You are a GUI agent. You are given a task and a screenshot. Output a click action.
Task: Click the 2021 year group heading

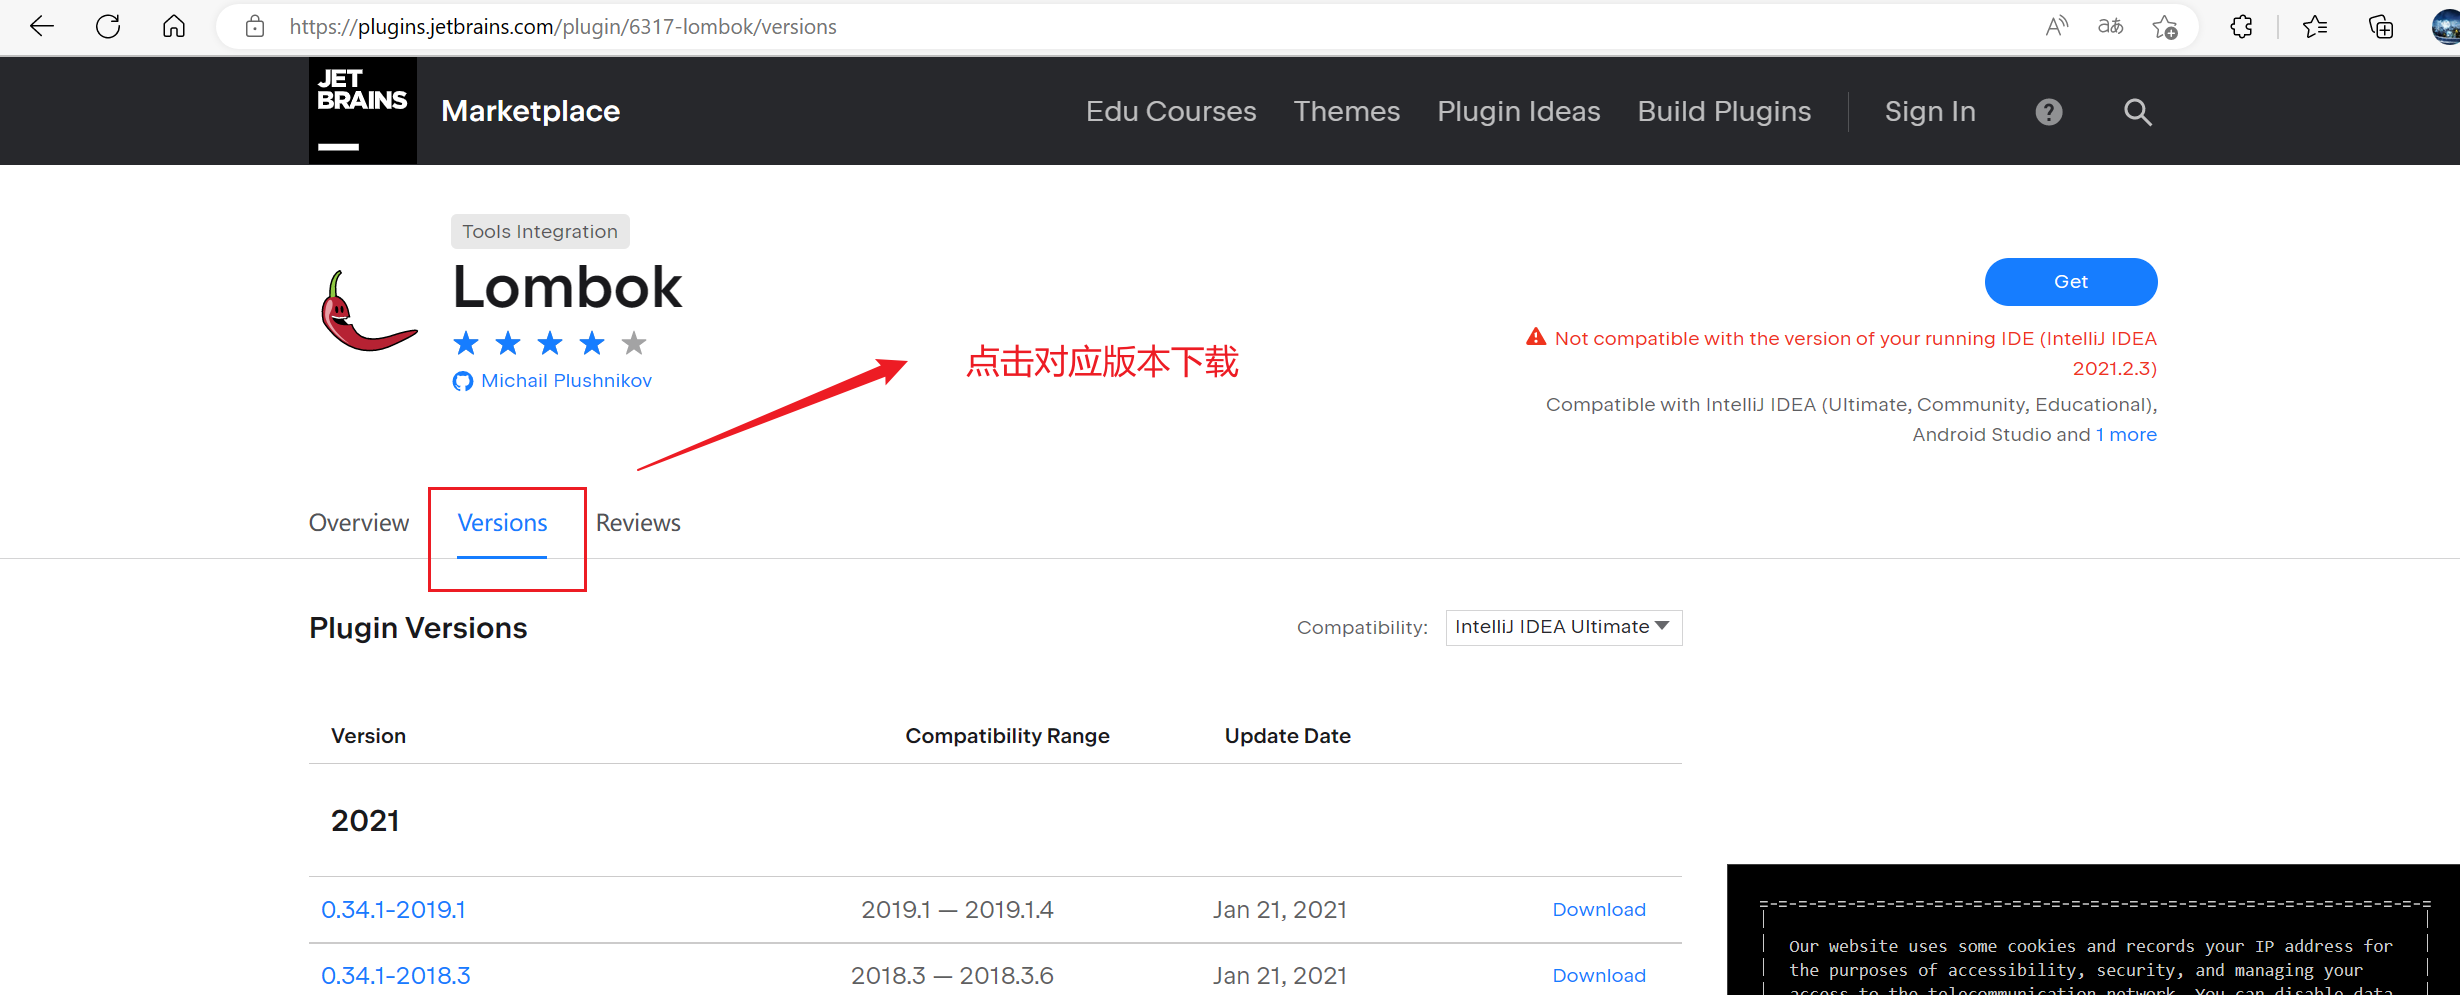tap(365, 821)
